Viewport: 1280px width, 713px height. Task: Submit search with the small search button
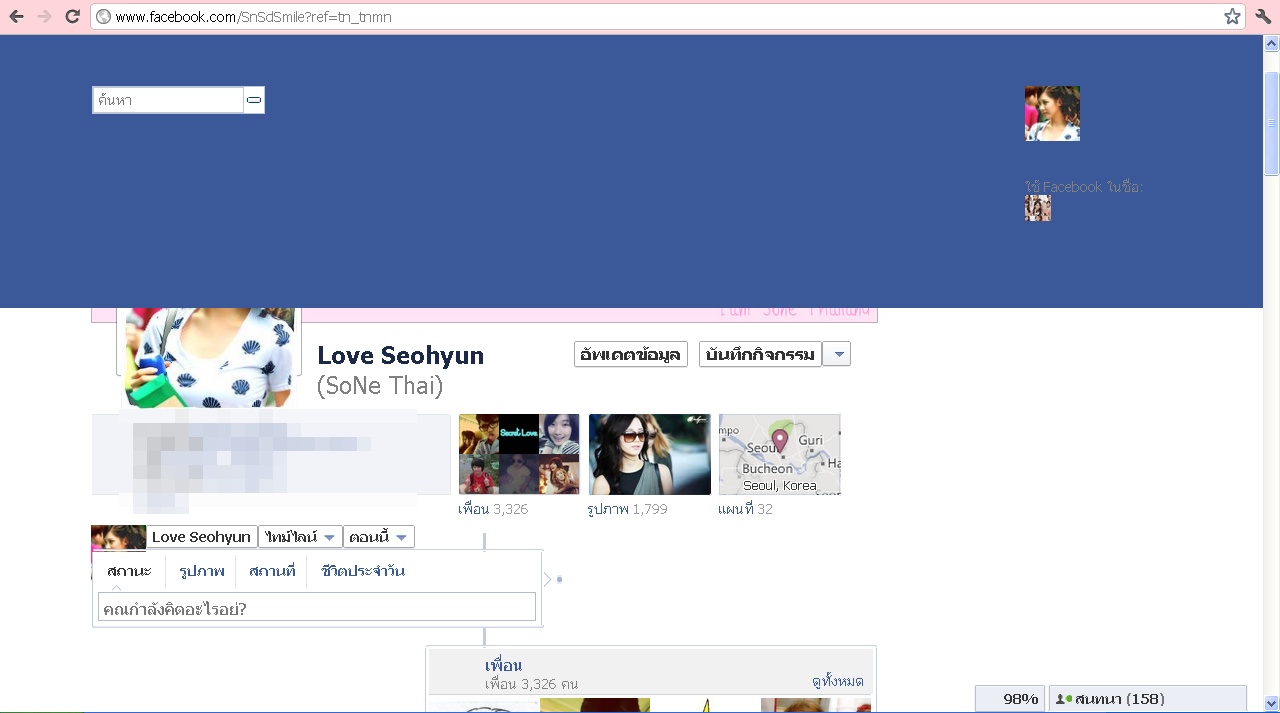254,100
